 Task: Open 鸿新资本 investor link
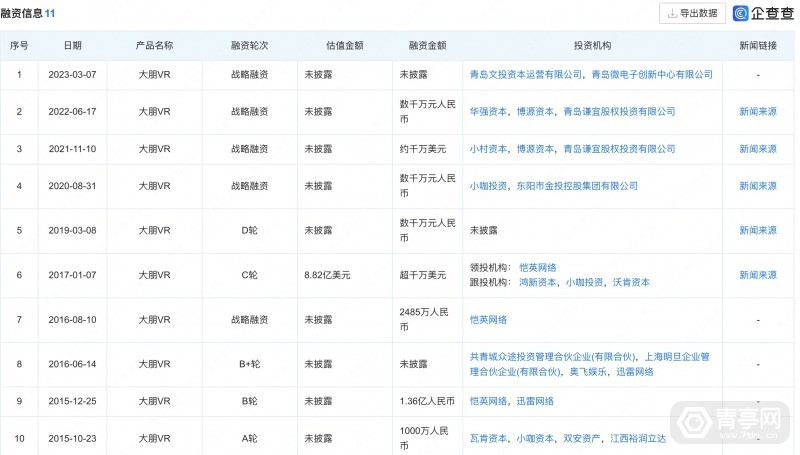pos(538,283)
